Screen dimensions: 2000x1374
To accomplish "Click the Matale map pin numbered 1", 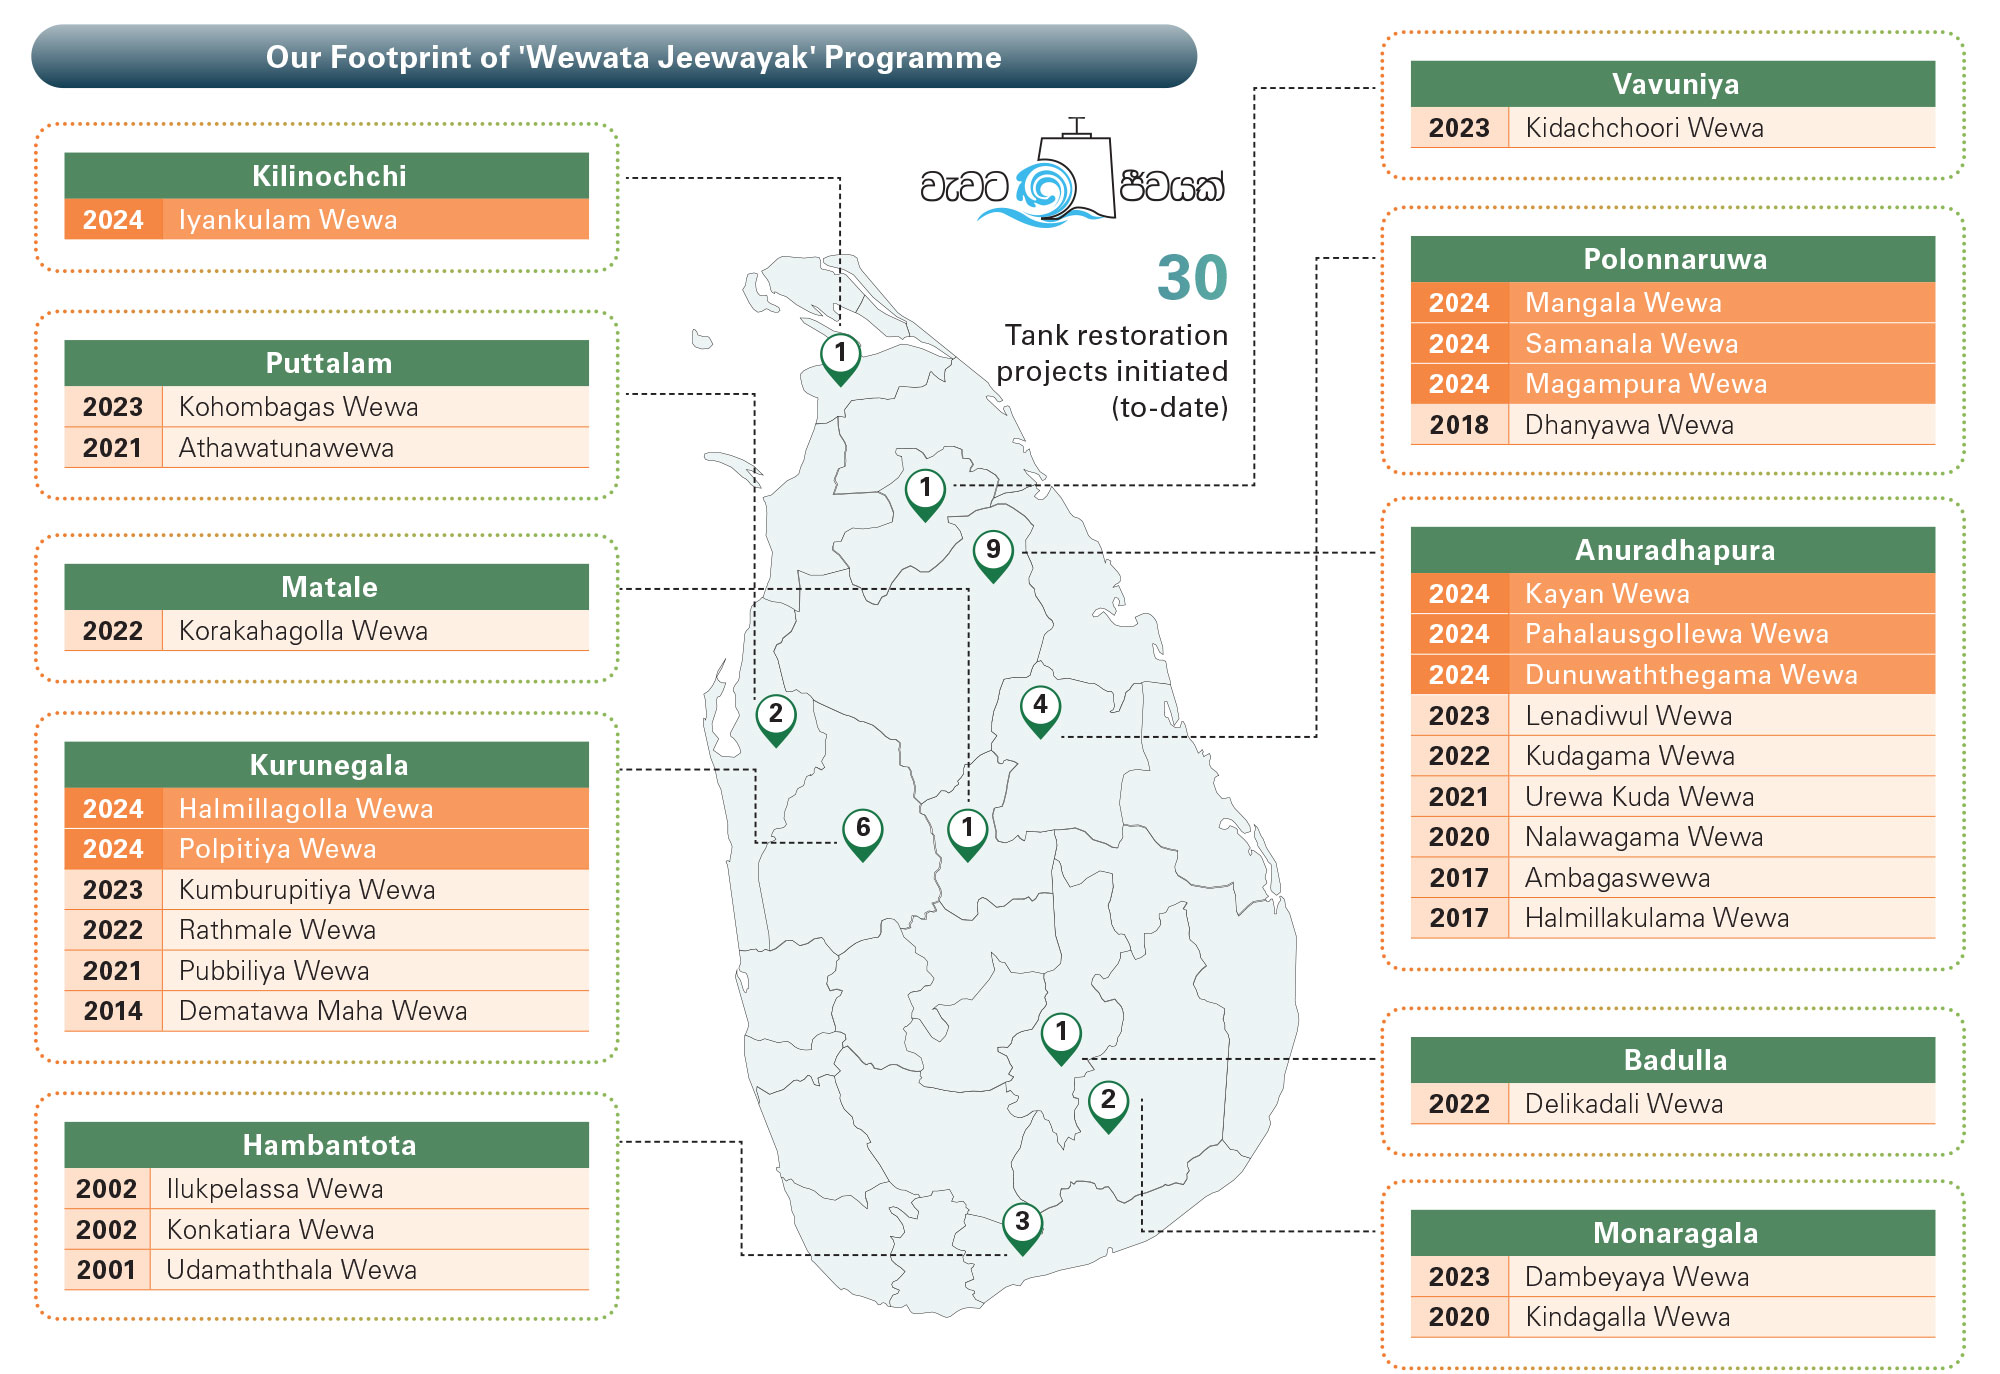I will point(967,834).
